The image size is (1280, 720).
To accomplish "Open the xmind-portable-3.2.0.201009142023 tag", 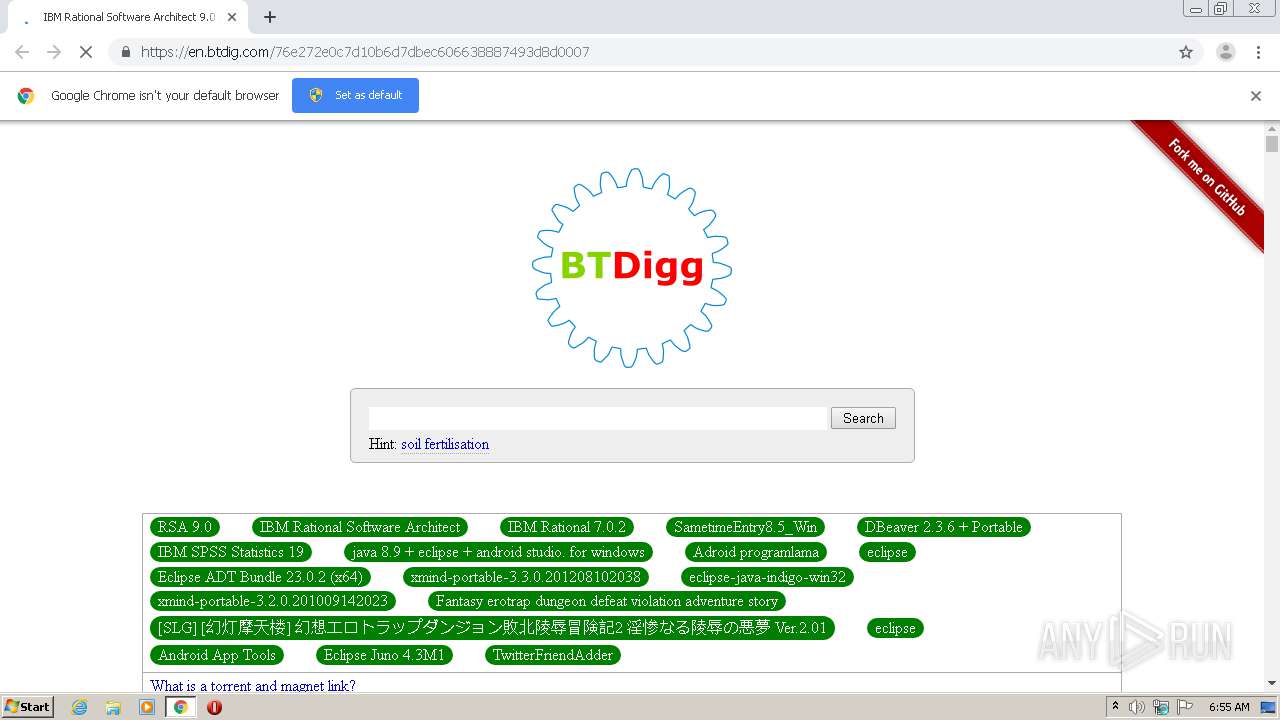I will (x=273, y=601).
